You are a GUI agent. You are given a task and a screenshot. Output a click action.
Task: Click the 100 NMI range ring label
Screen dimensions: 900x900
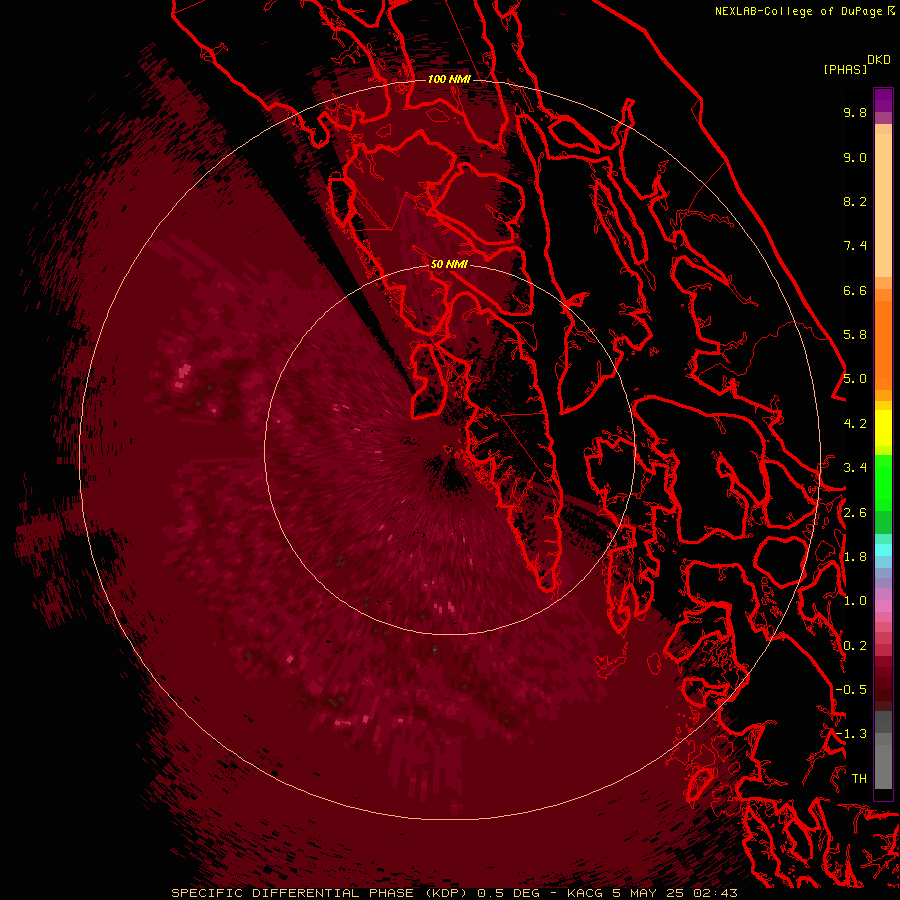449,79
